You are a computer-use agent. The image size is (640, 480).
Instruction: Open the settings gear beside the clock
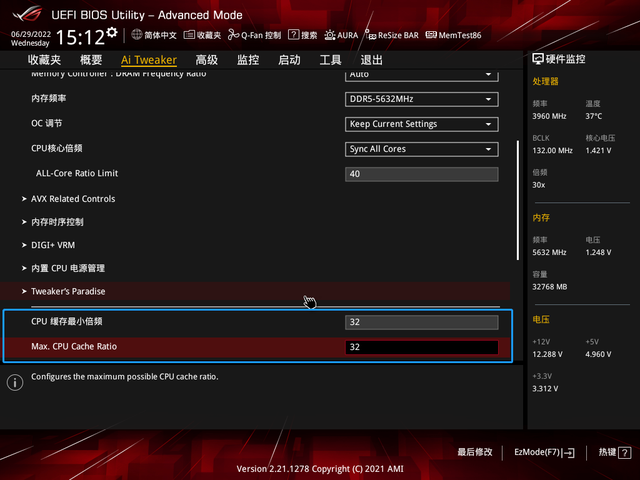[x=112, y=32]
